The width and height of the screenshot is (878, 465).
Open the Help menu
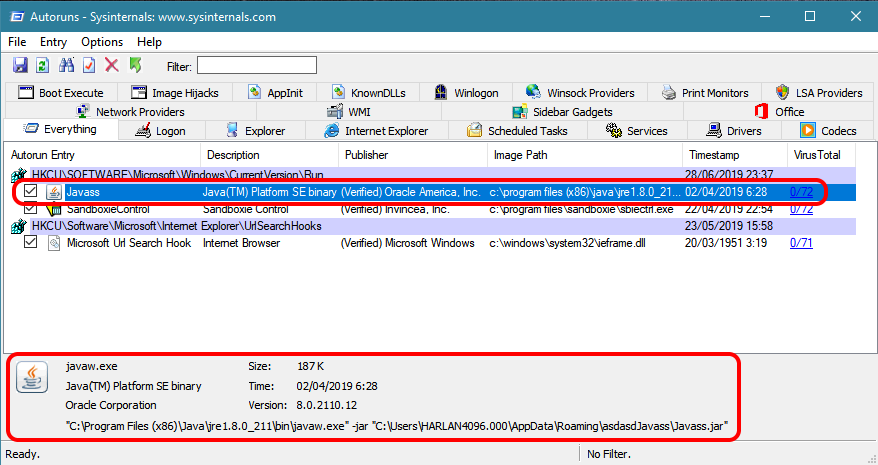(149, 42)
